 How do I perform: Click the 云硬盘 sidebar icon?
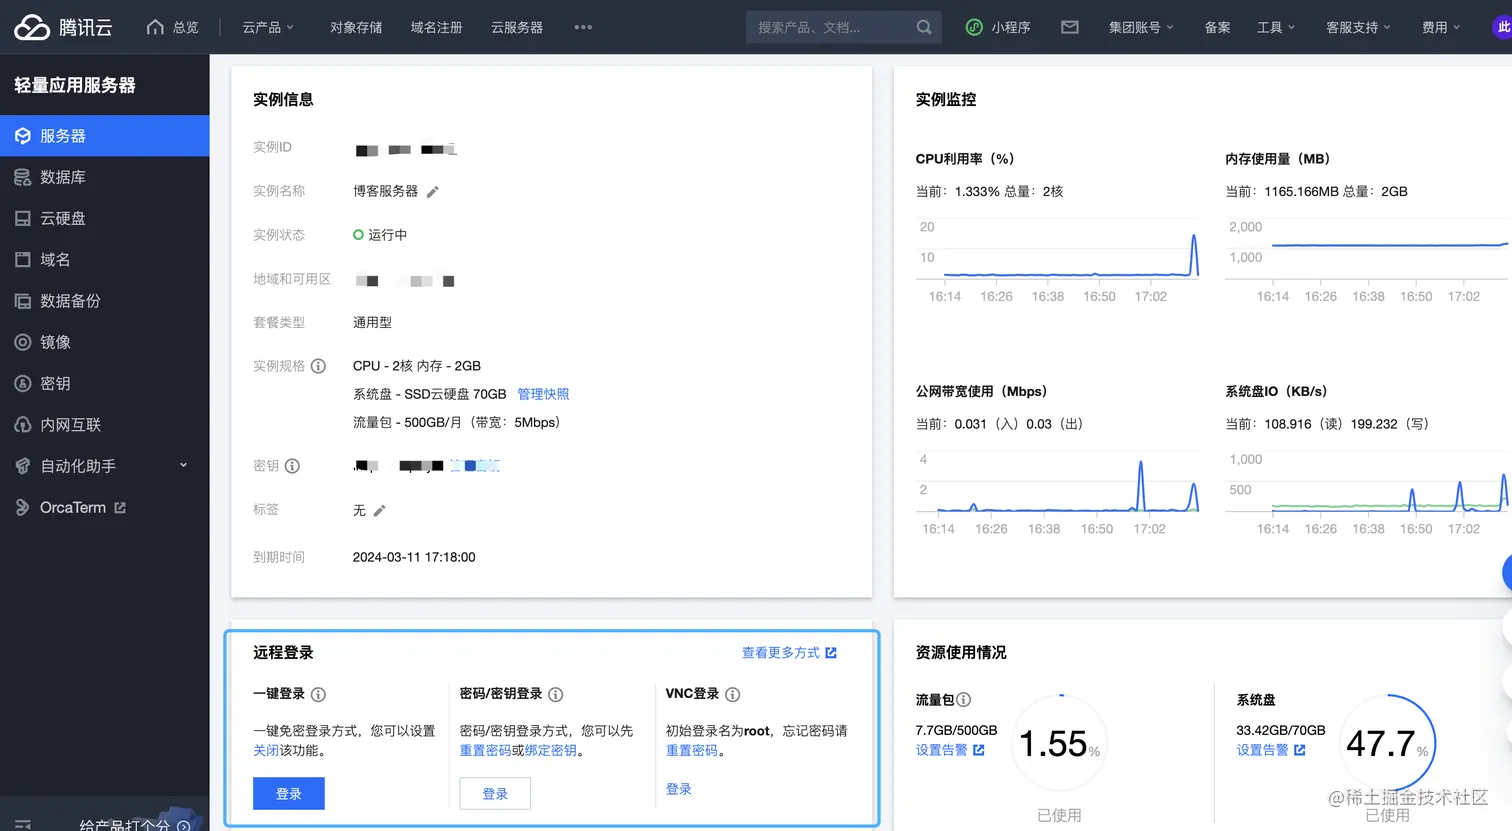coord(23,218)
